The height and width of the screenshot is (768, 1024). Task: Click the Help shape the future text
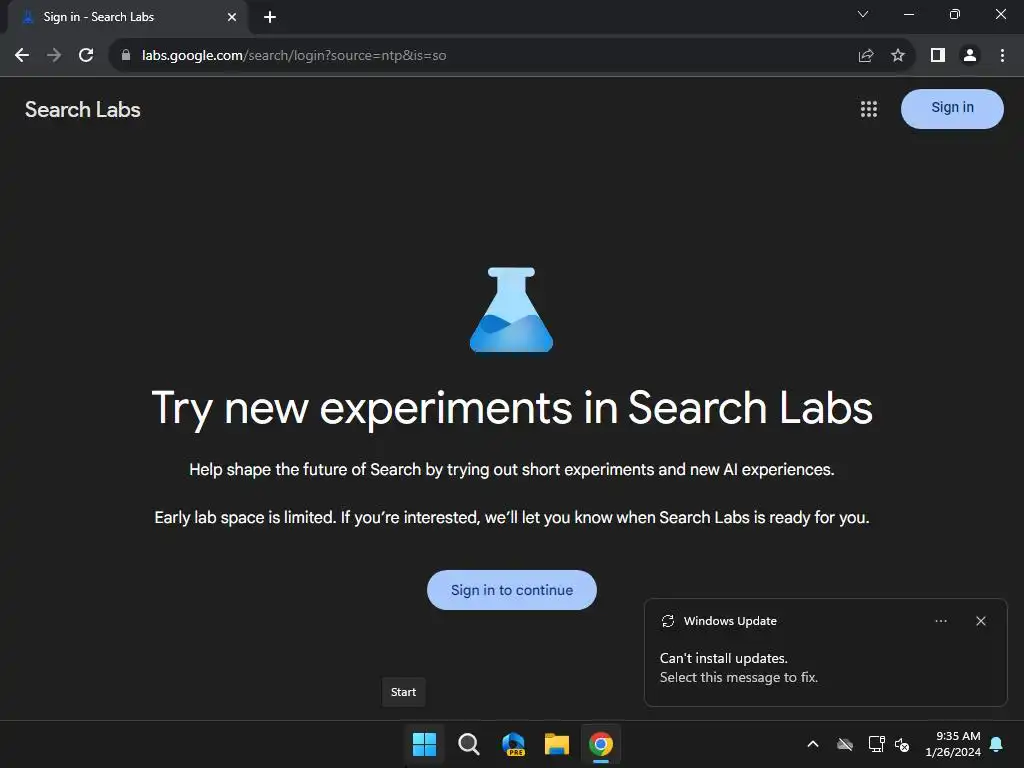coord(512,470)
